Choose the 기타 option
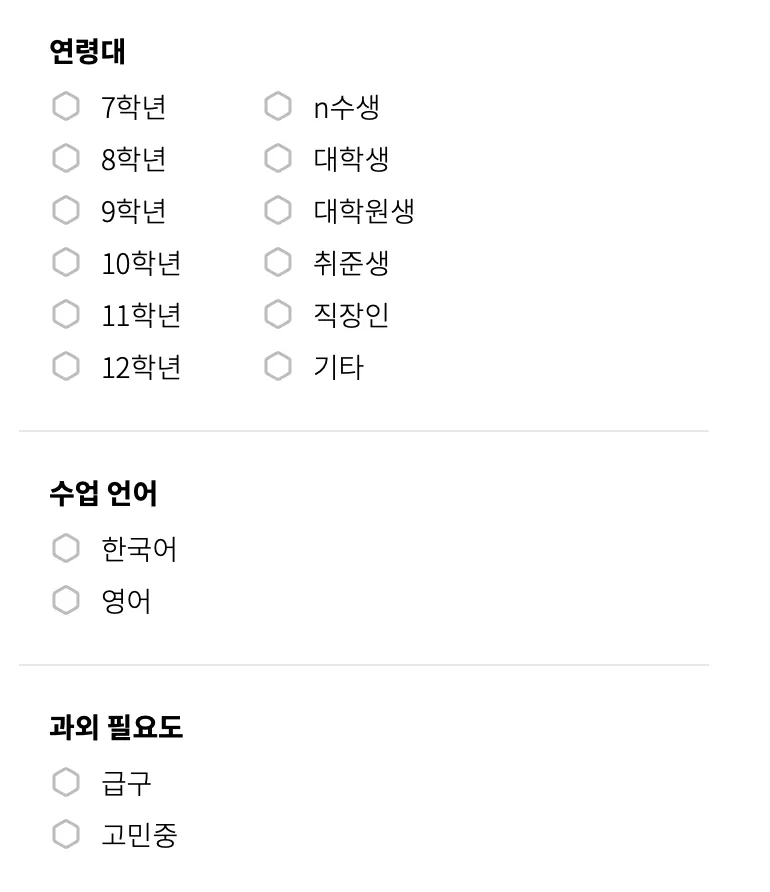 click(x=278, y=367)
